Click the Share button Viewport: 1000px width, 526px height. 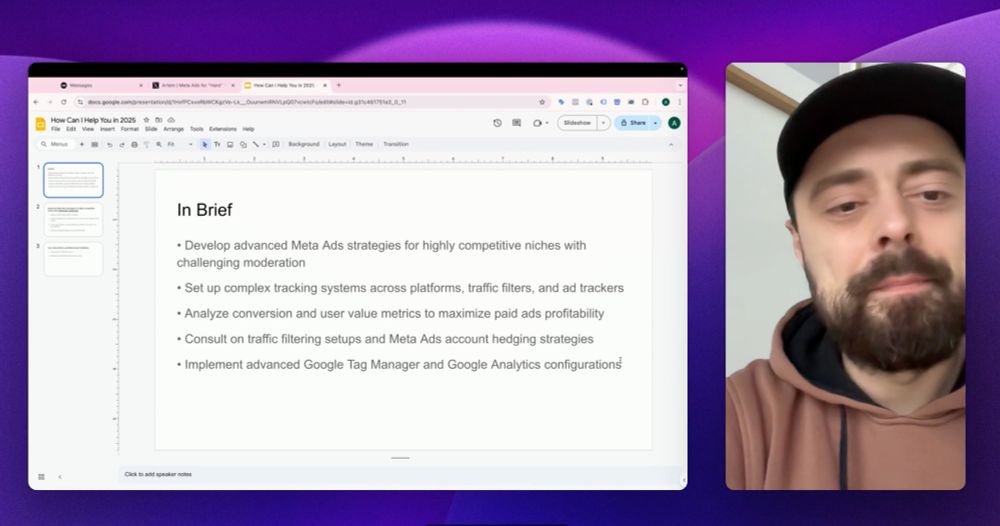point(633,123)
